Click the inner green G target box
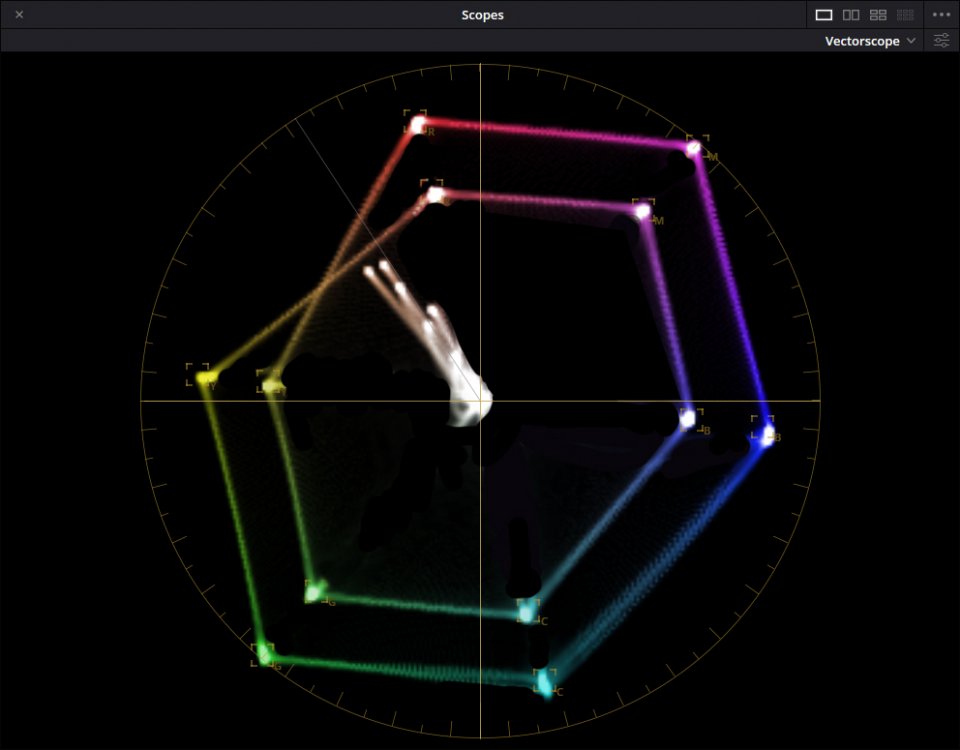960x750 pixels. coord(316,591)
